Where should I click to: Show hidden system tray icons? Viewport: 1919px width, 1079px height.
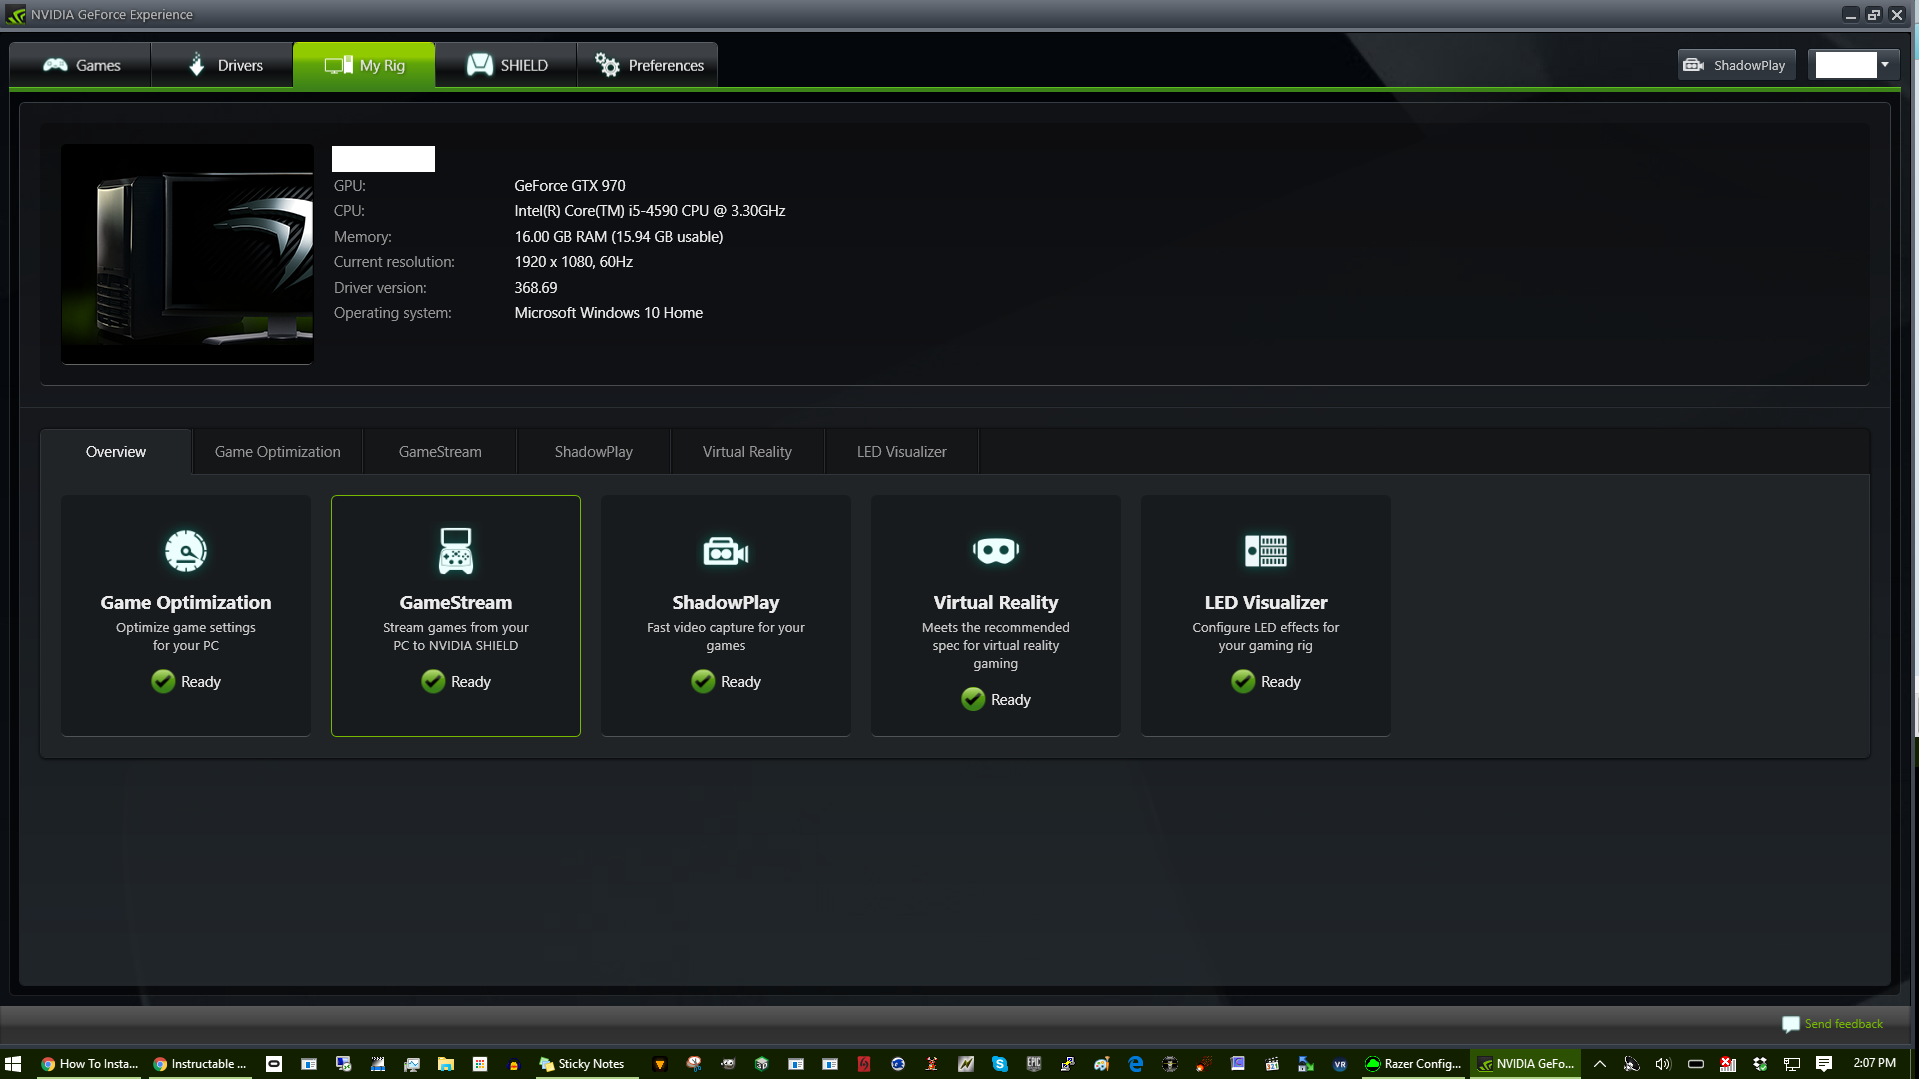(x=1600, y=1064)
